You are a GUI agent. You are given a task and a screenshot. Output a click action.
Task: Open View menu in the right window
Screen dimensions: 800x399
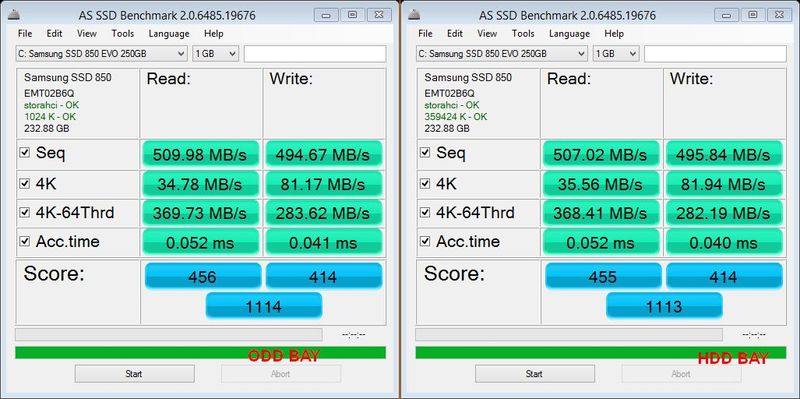tap(487, 34)
